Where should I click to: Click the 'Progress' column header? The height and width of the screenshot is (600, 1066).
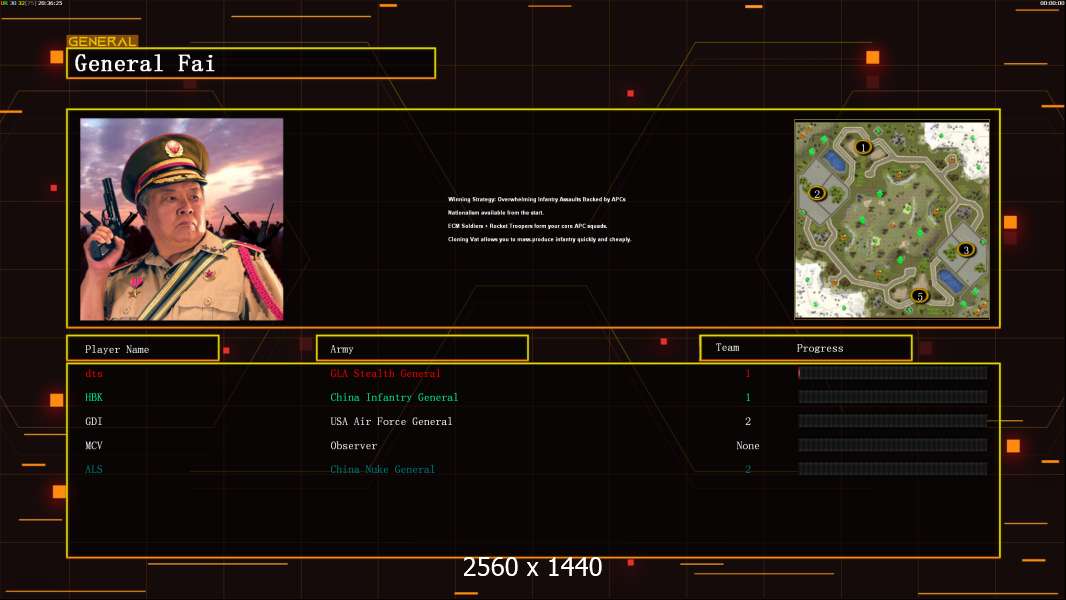pos(820,348)
